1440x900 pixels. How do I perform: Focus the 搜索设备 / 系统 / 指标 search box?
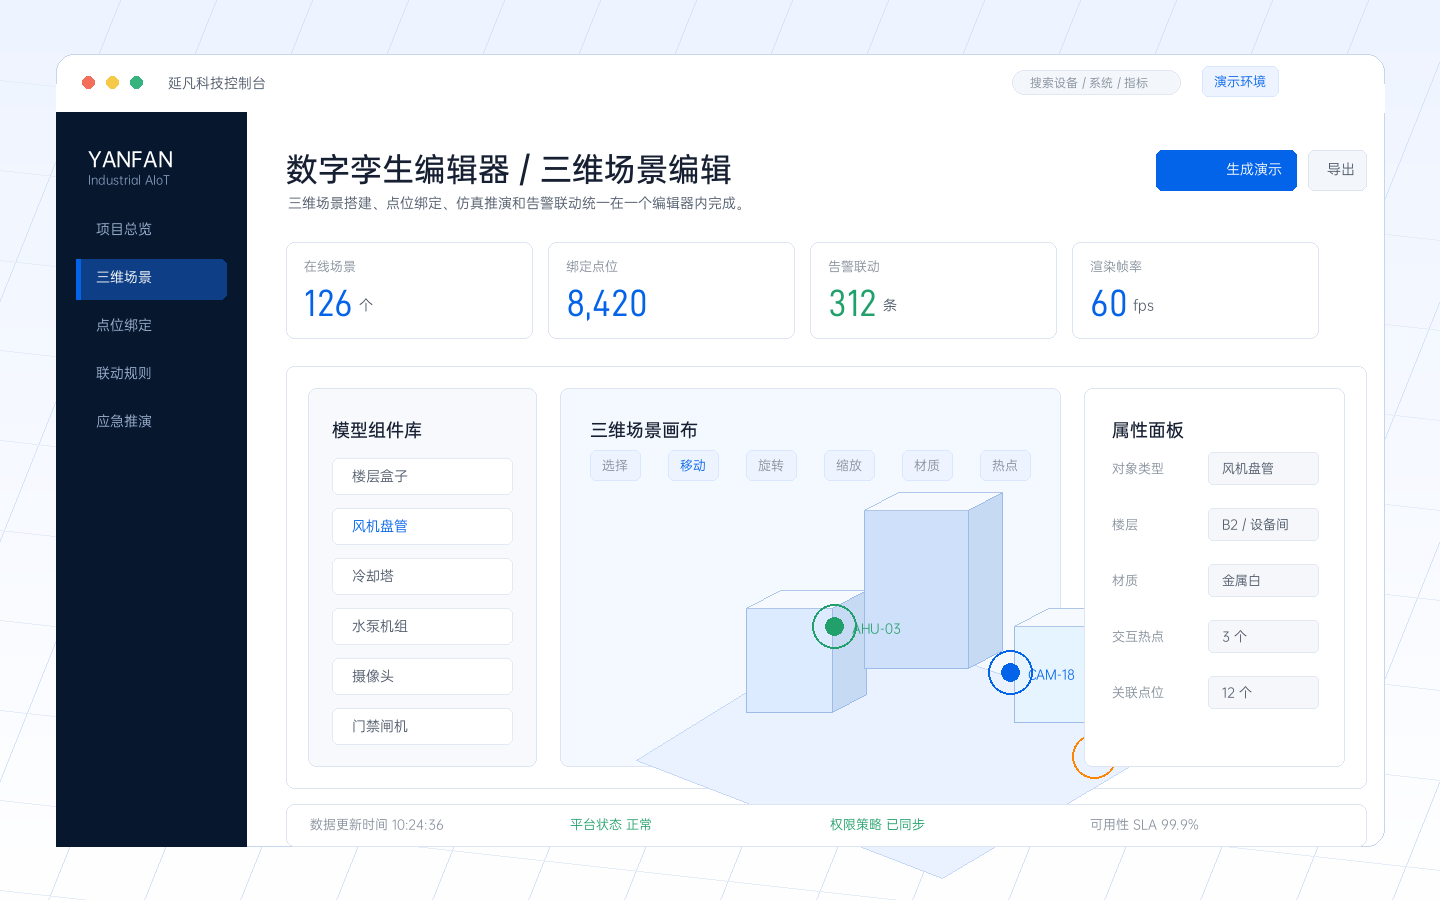tap(1096, 83)
